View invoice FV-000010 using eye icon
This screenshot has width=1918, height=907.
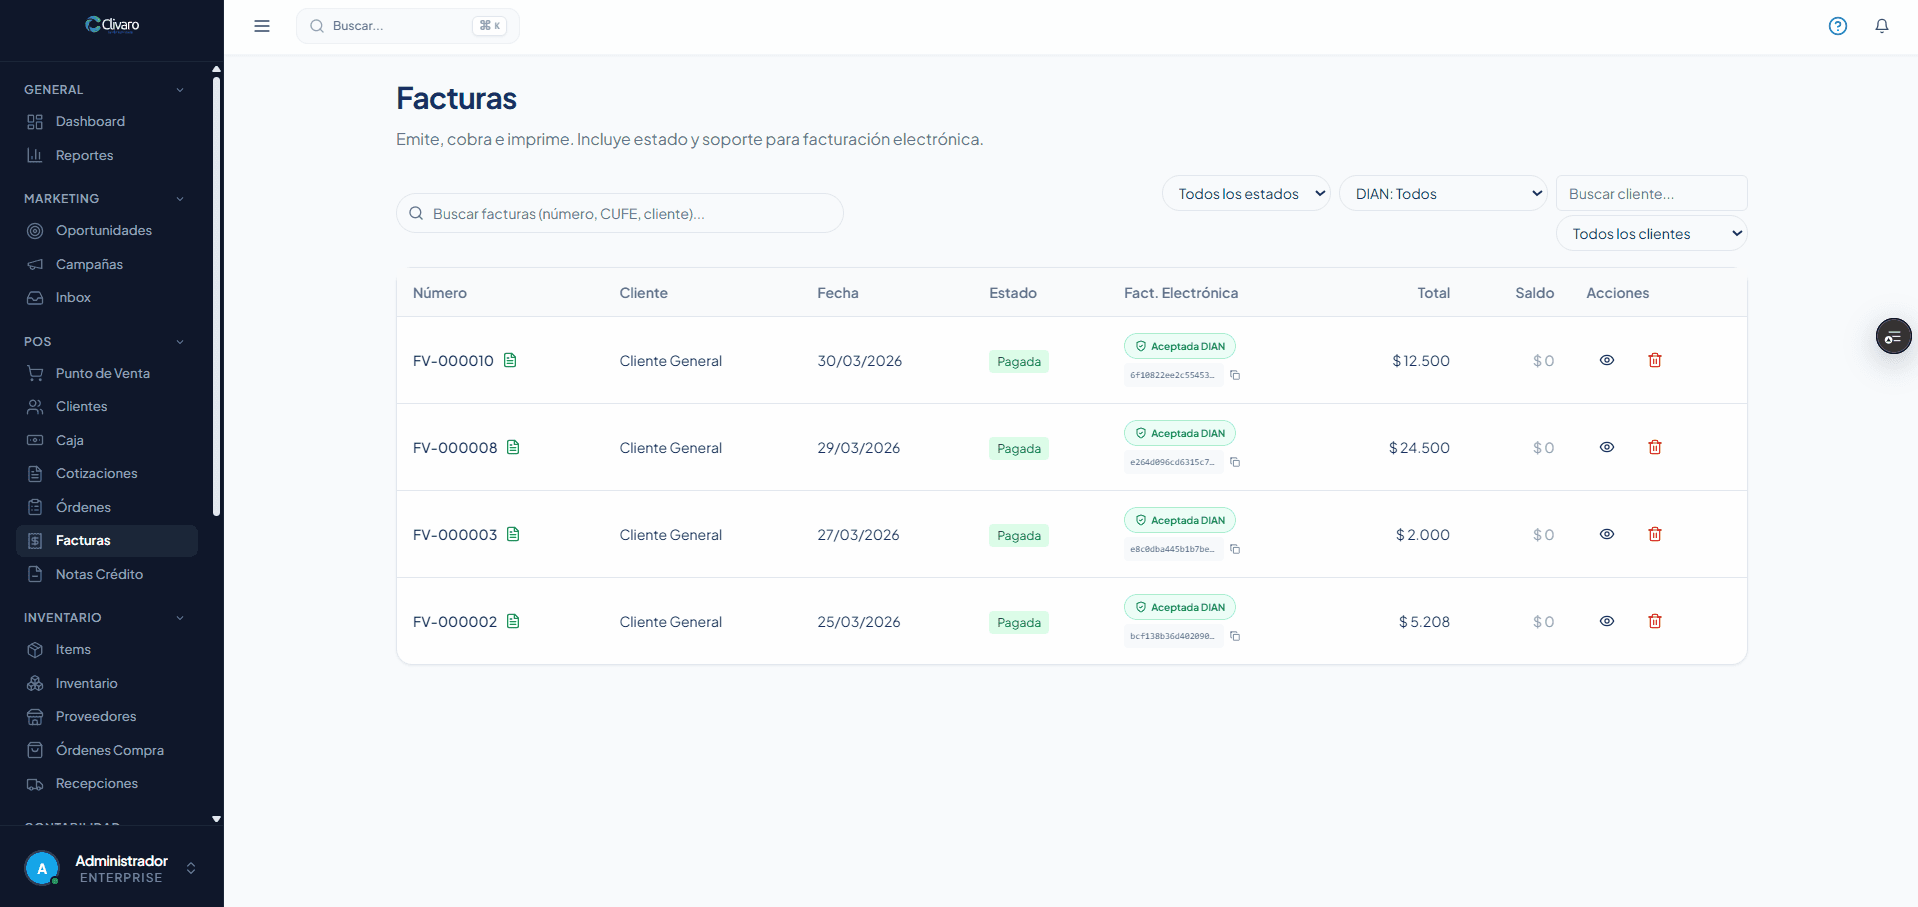click(x=1606, y=361)
